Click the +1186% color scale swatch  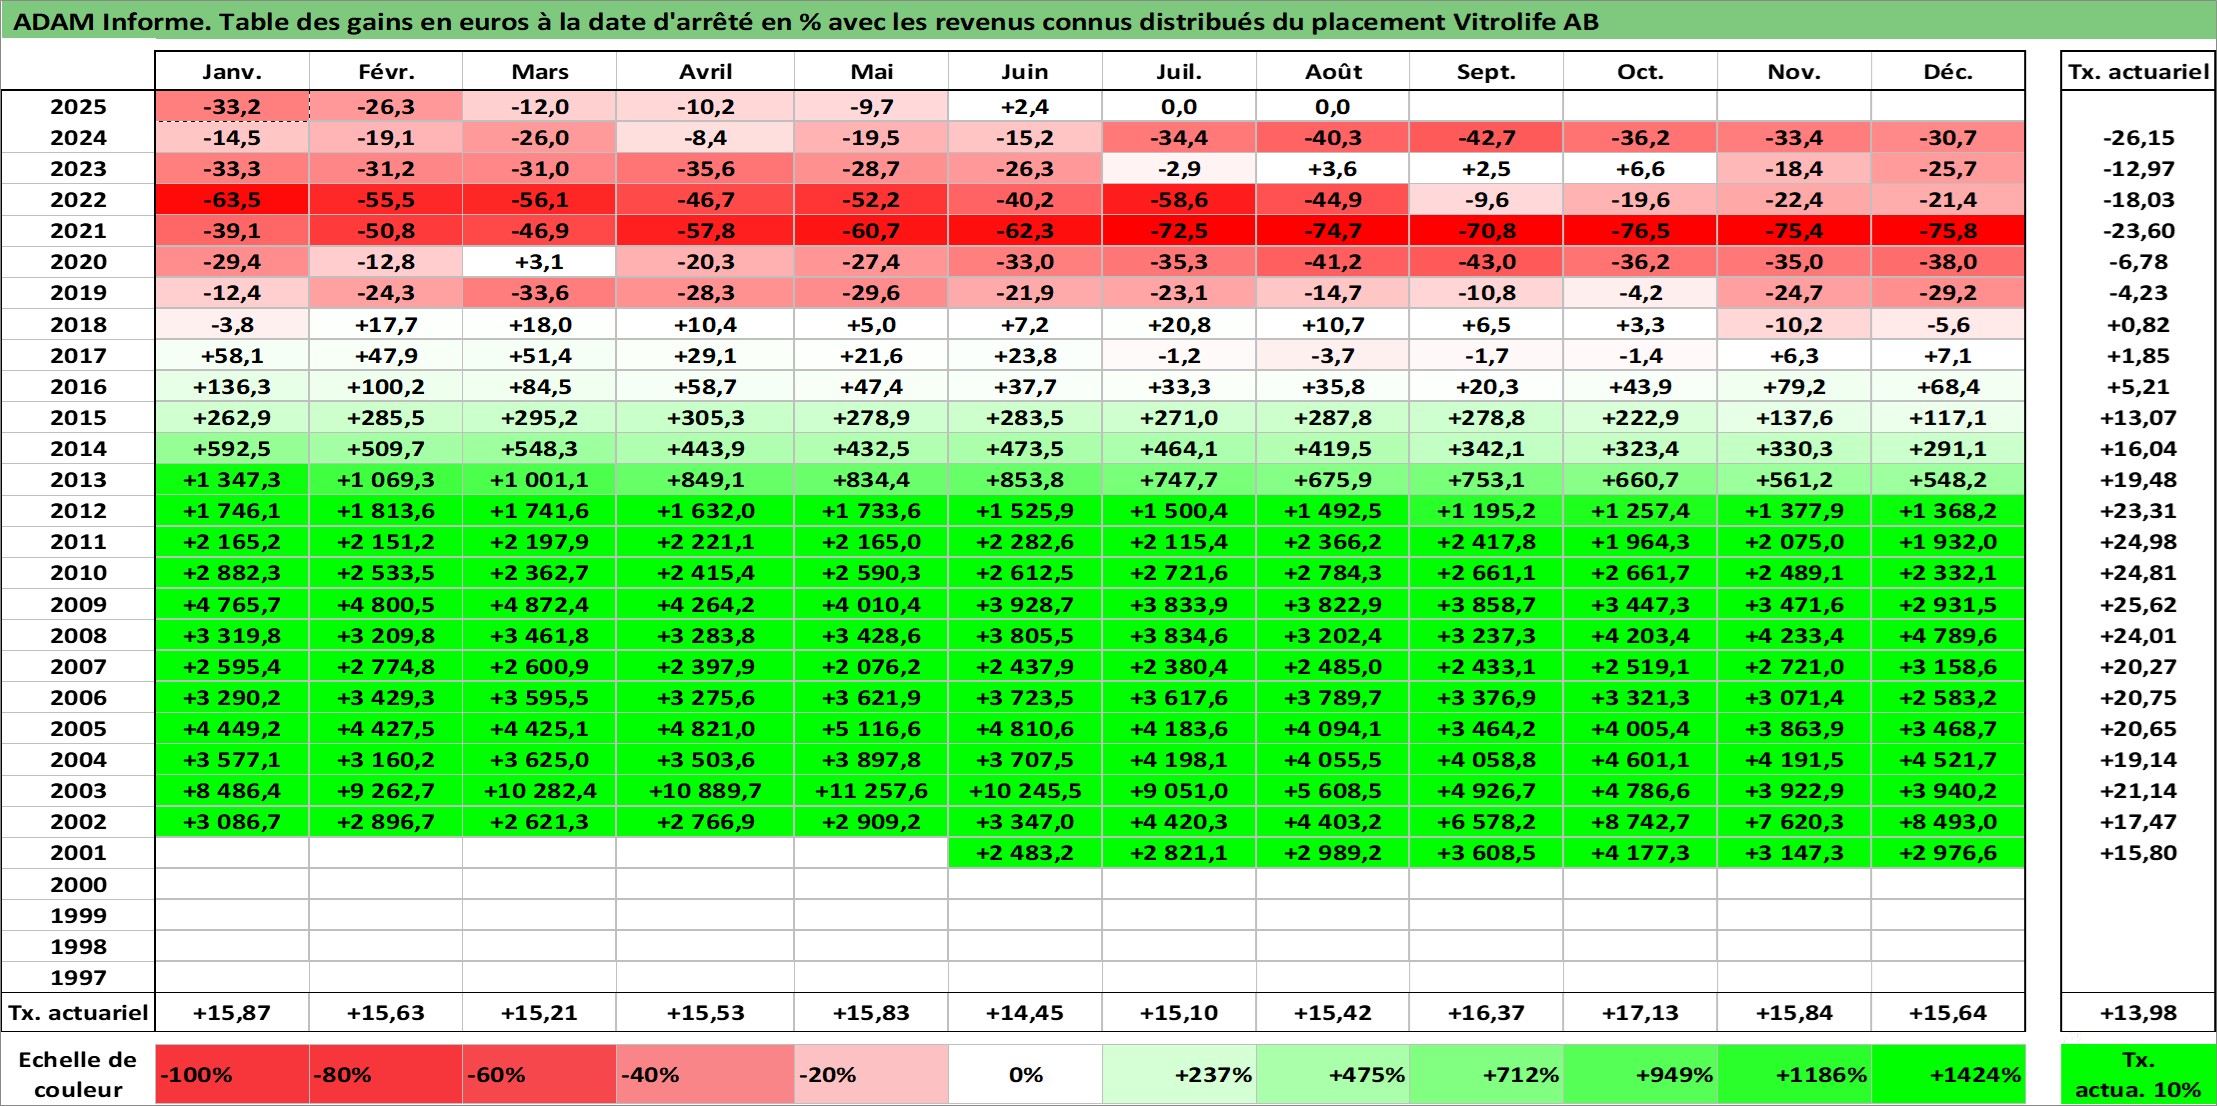pyautogui.click(x=1794, y=1075)
